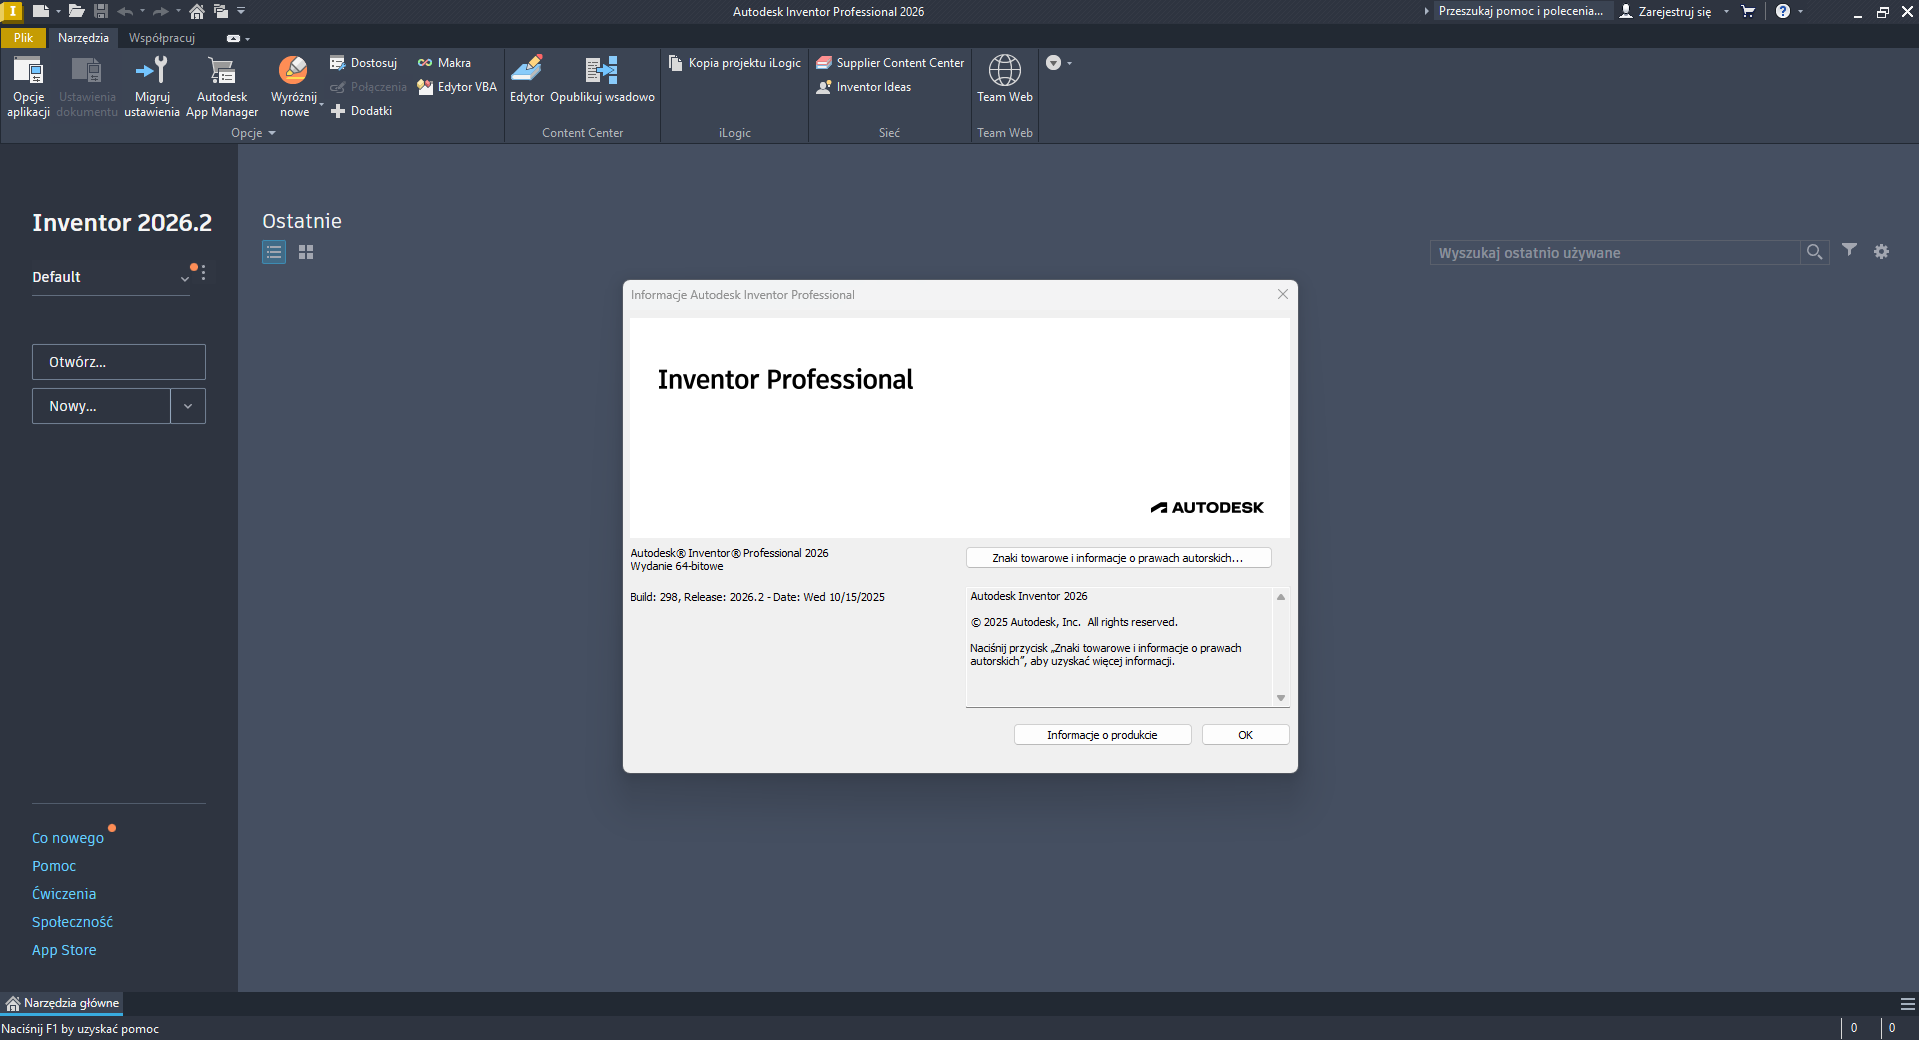Expand the Default project dropdown
Screen dimensions: 1919x1040
(184, 278)
